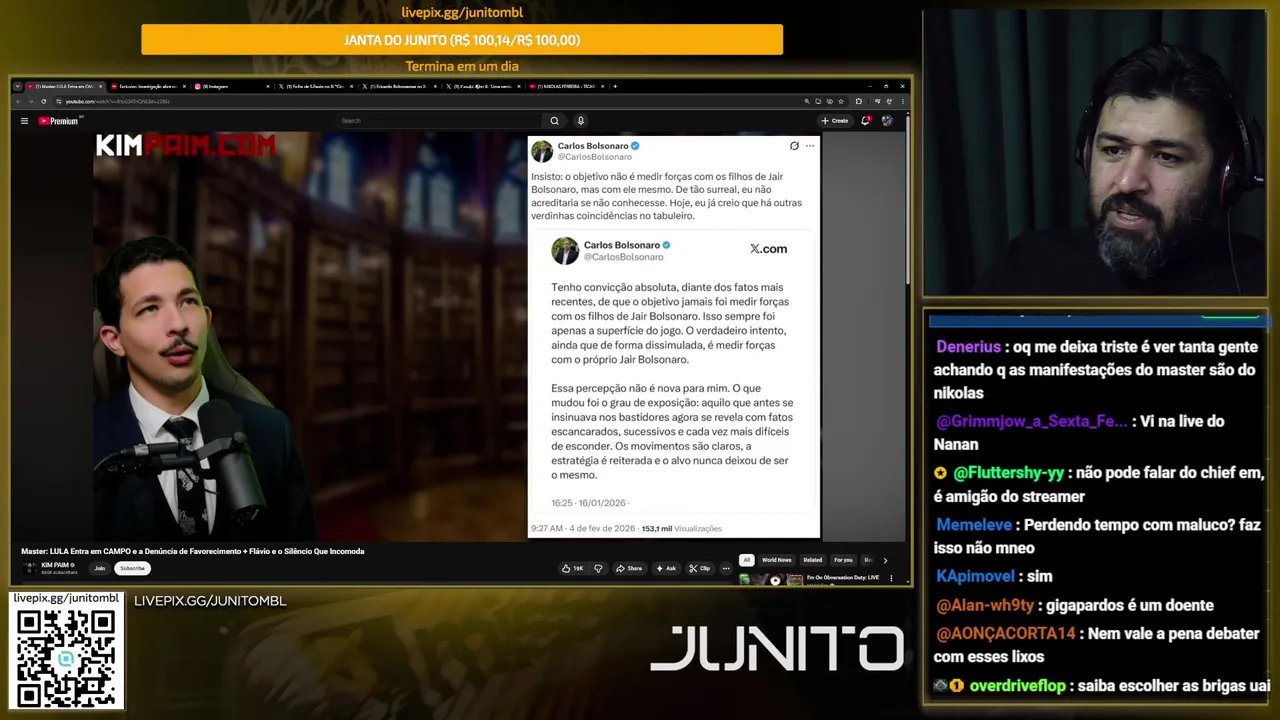1280x720 pixels.
Task: Select the For you filter chip
Action: tap(843, 560)
